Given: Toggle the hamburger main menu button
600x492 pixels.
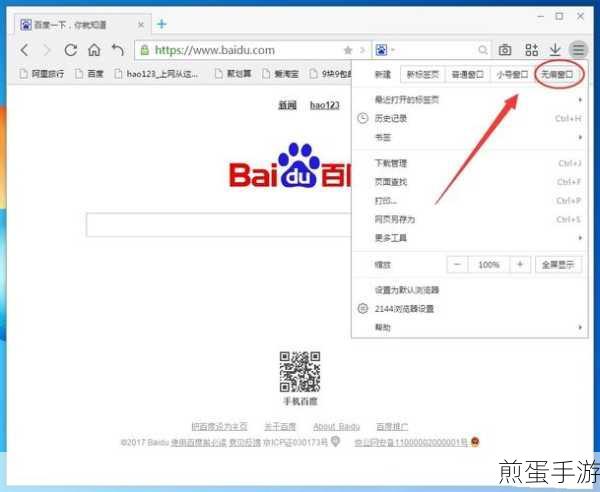Looking at the screenshot, I should pos(578,49).
